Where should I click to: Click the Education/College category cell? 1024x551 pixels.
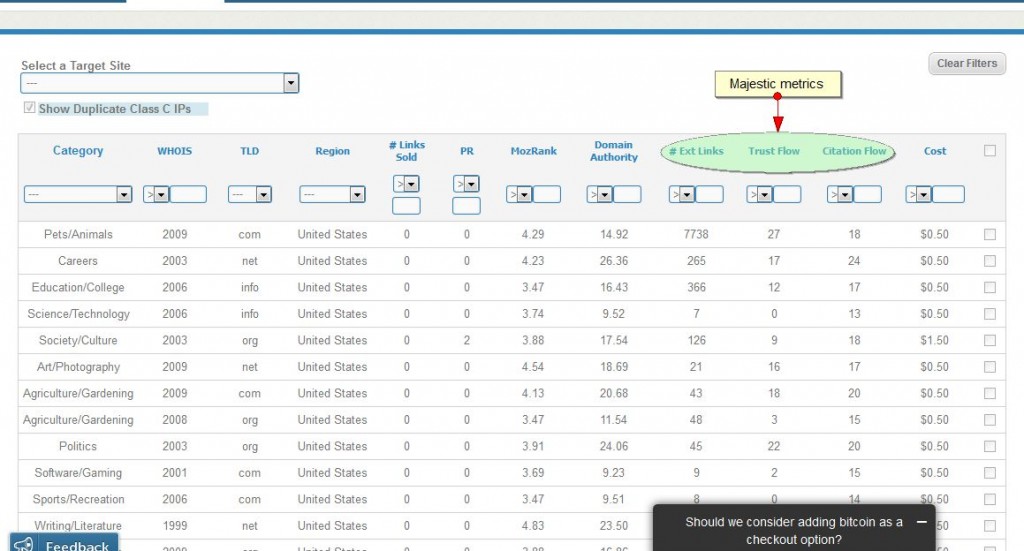click(x=78, y=287)
